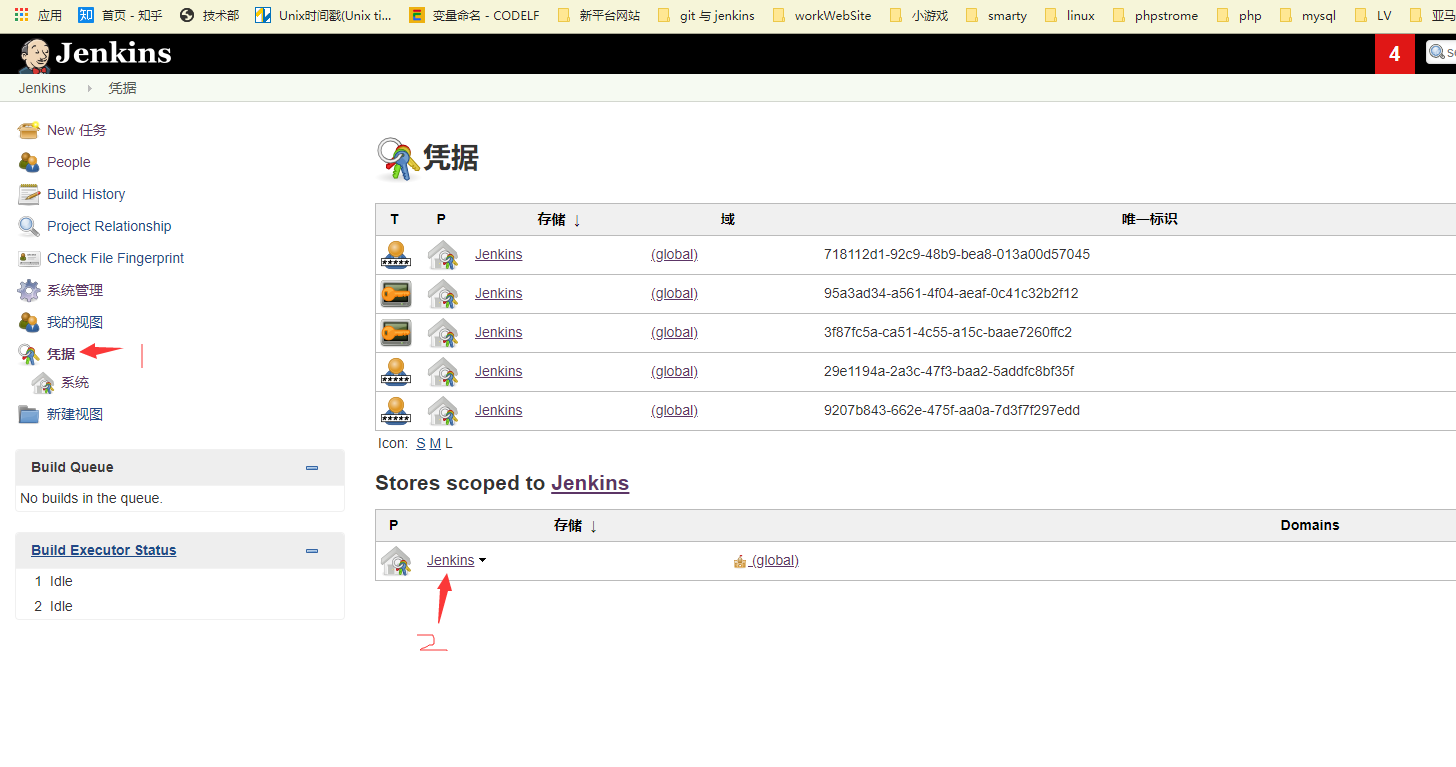Click Jenkins breadcrumb link
Viewport: 1456px width, 767px height.
[42, 88]
